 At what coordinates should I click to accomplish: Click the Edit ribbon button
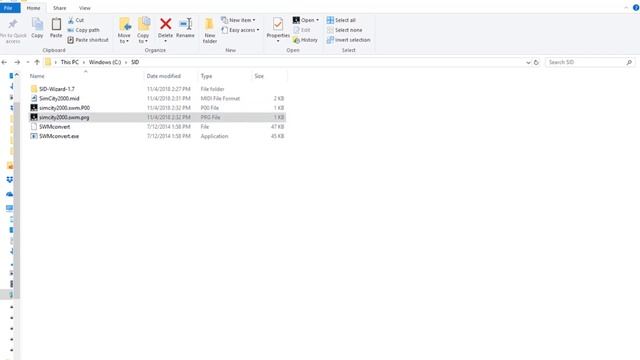coord(302,30)
